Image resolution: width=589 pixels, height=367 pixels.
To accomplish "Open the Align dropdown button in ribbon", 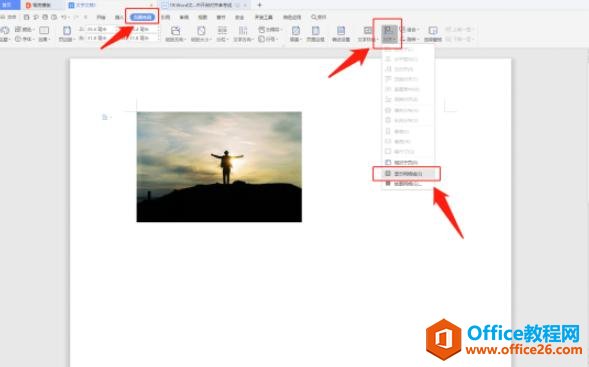I will pos(389,33).
